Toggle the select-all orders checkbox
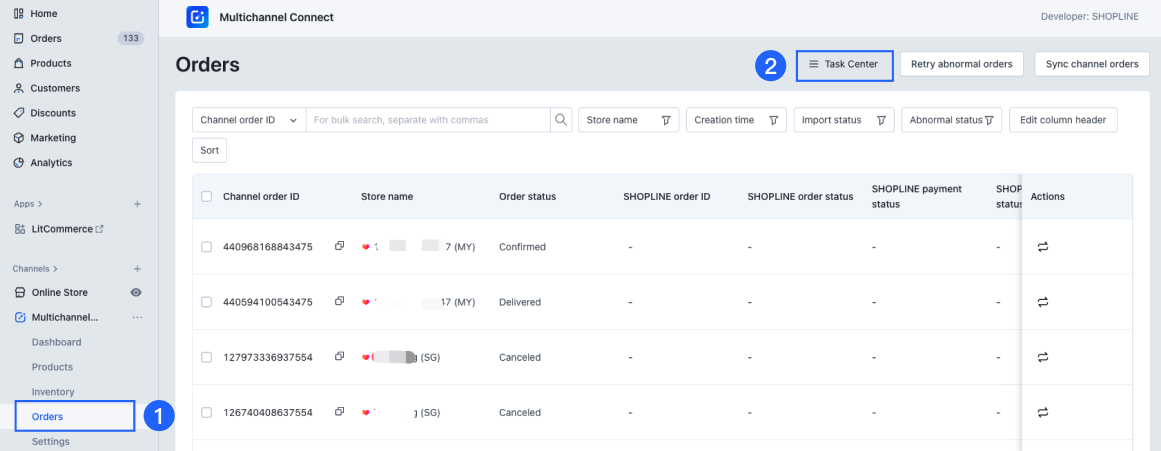Viewport: 1161px width, 451px height. (x=206, y=197)
